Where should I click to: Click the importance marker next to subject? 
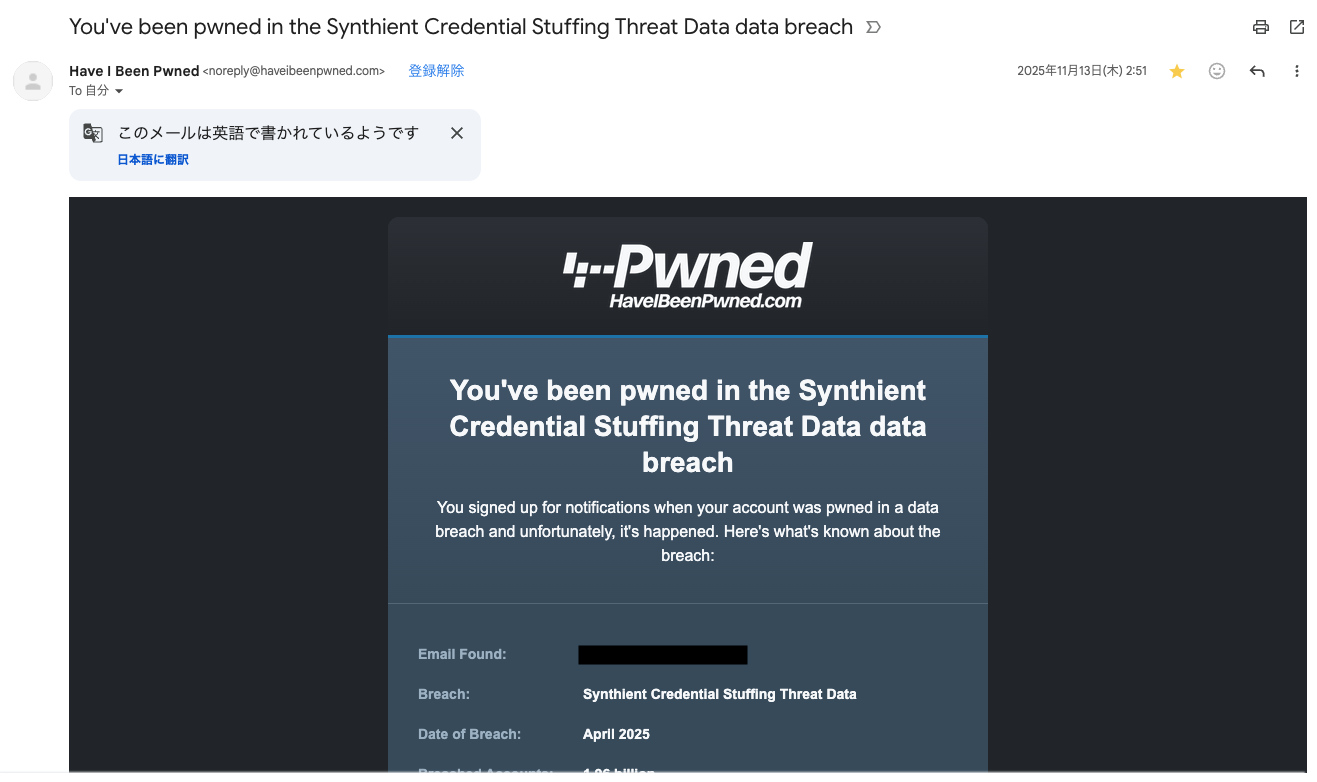point(873,28)
